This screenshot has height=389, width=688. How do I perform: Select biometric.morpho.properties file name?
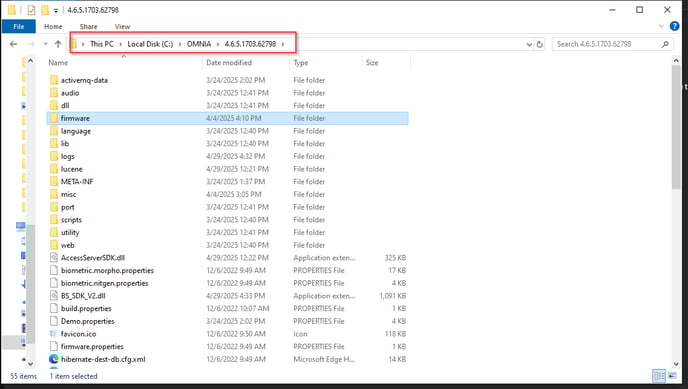coord(108,271)
